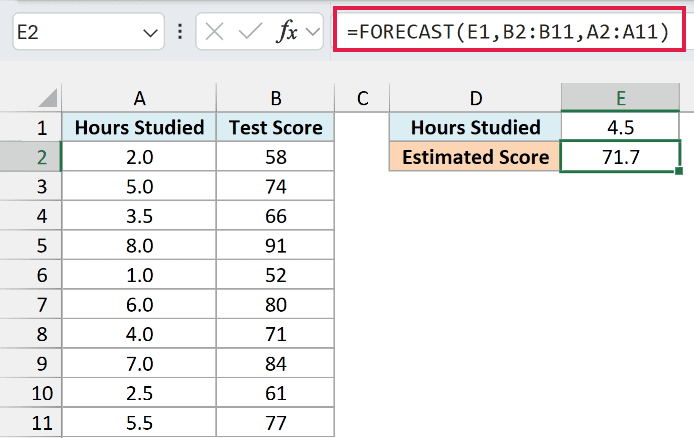Select cell E2 showing 71.7
This screenshot has height=438, width=694.
point(621,157)
